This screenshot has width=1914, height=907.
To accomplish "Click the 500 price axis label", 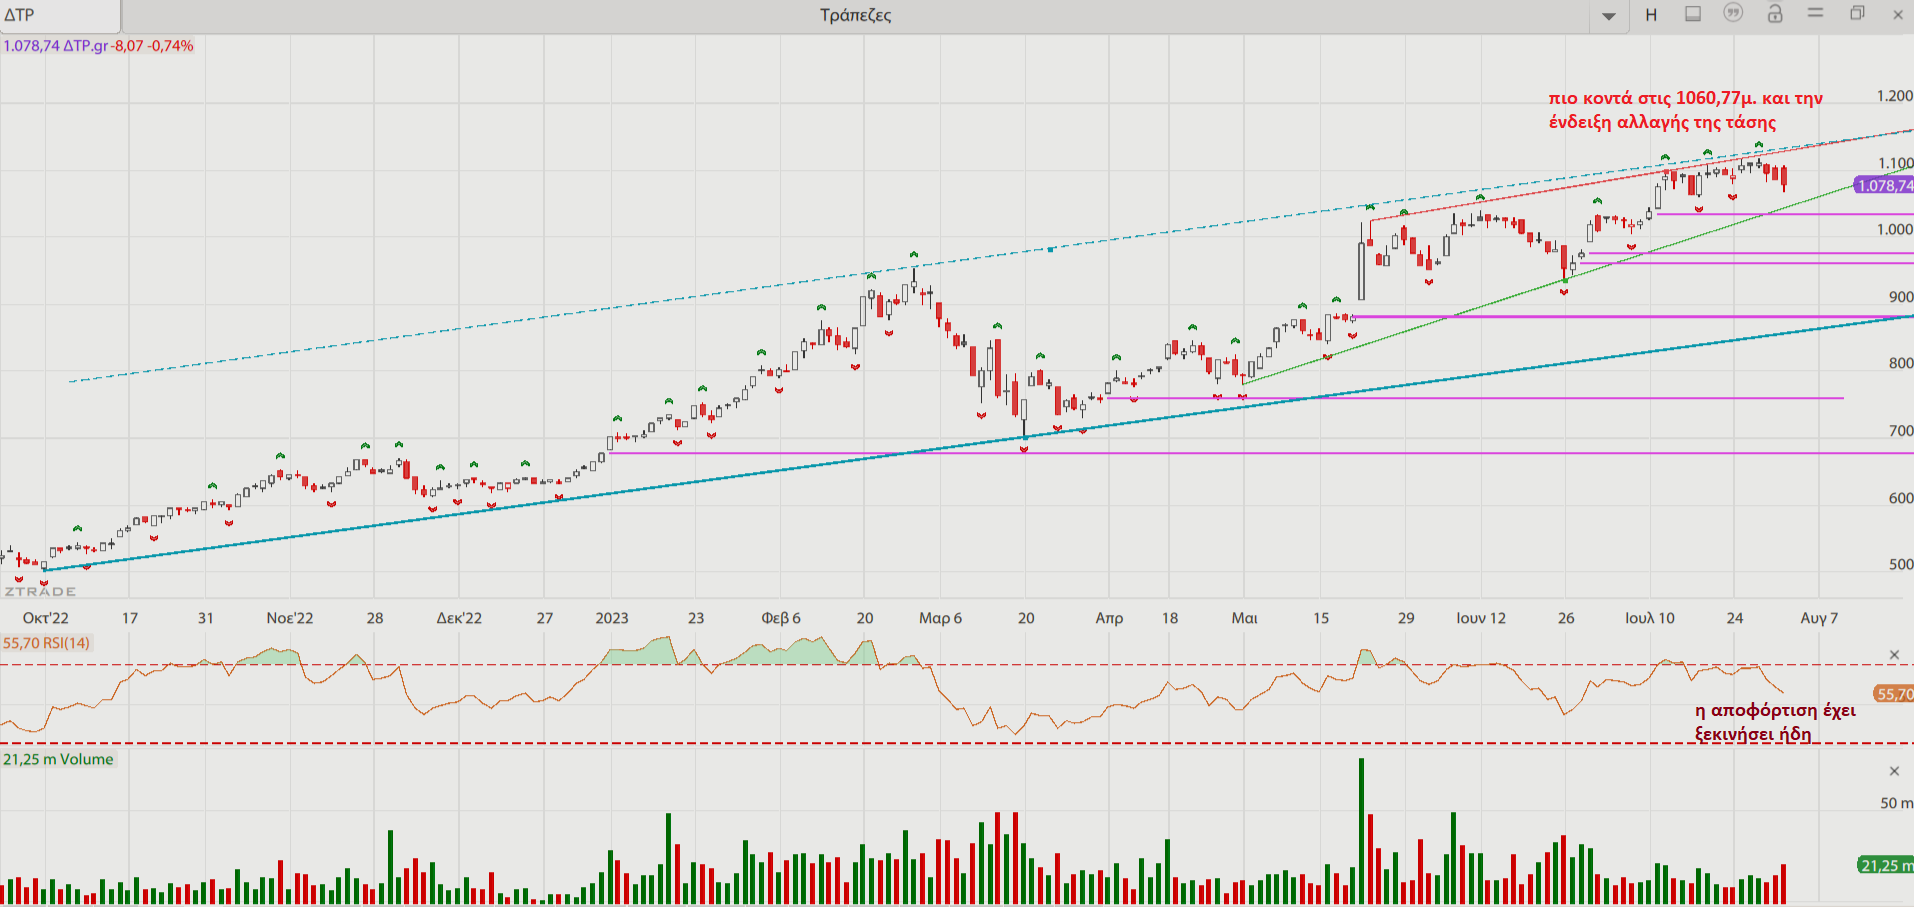I will click(x=1901, y=564).
